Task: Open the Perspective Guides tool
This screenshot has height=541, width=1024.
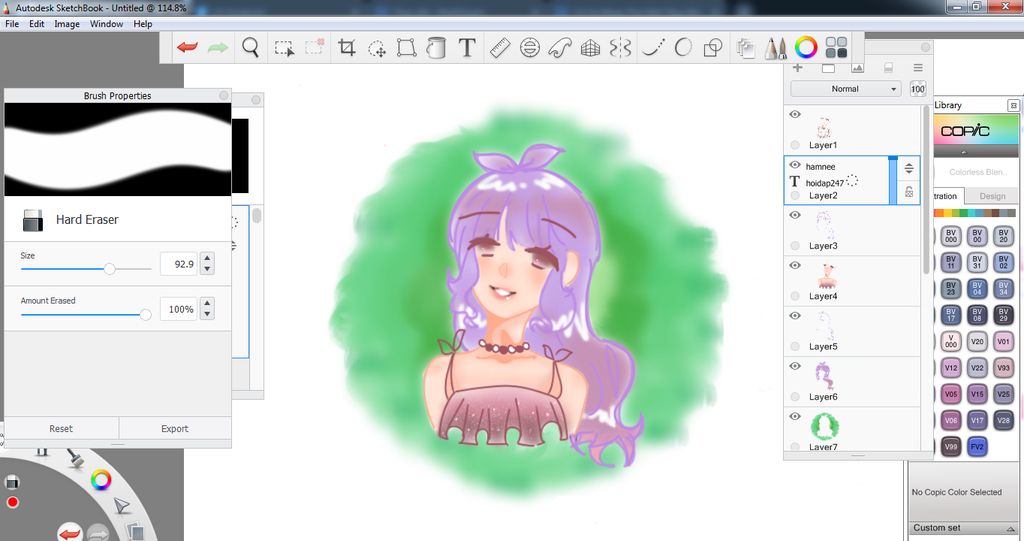Action: tap(590, 48)
